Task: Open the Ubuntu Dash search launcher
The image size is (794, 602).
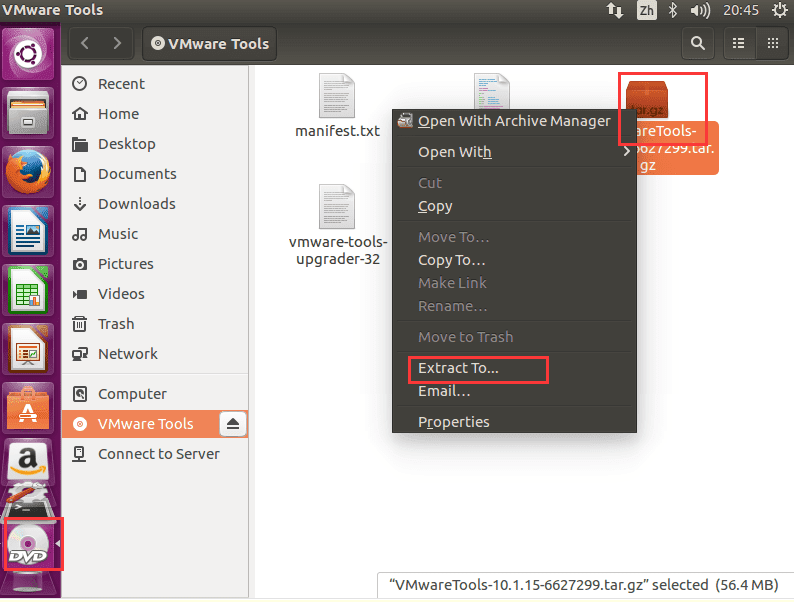Action: click(28, 53)
